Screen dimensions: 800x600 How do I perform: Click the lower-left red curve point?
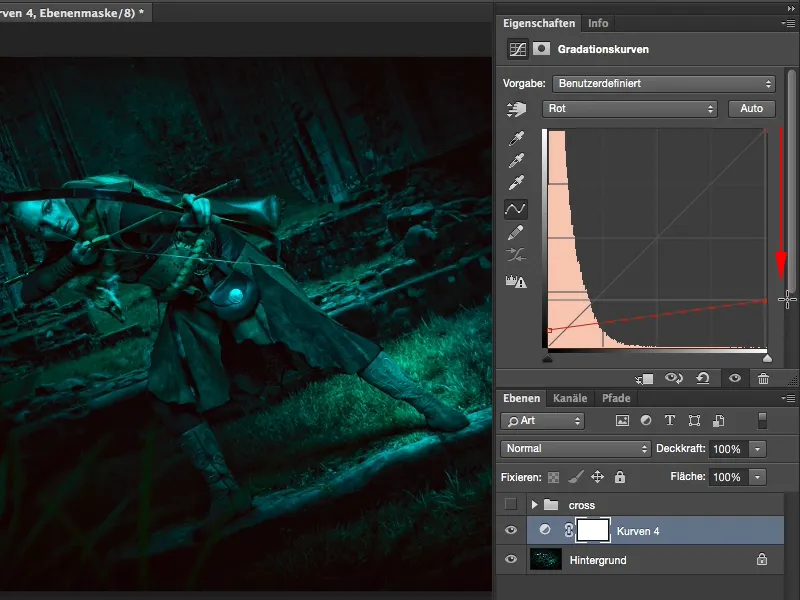point(549,331)
